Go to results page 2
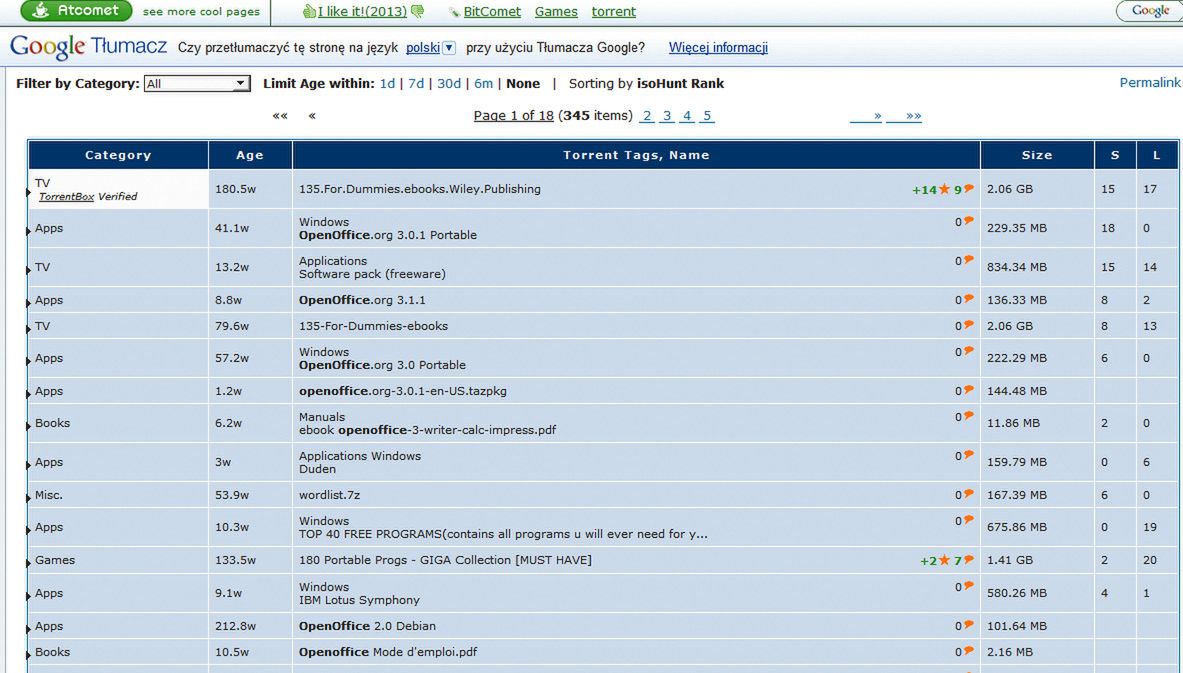 point(647,115)
